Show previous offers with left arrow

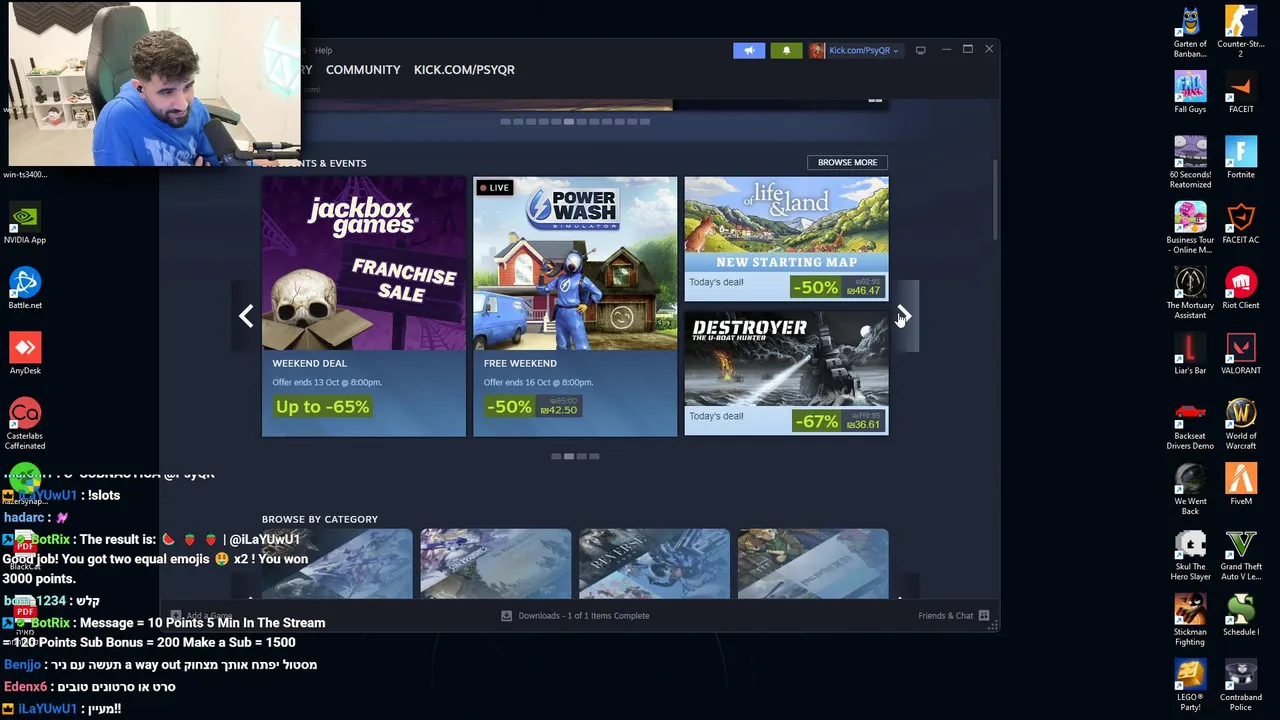point(246,316)
